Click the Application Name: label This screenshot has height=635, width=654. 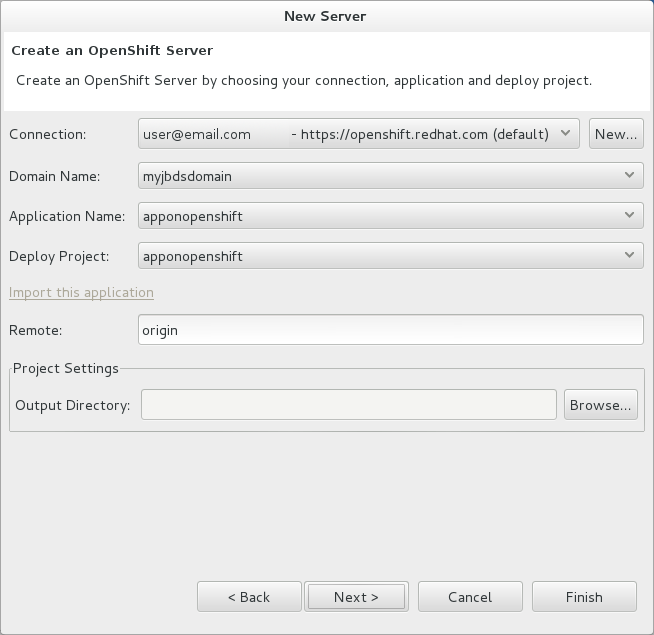(x=67, y=216)
